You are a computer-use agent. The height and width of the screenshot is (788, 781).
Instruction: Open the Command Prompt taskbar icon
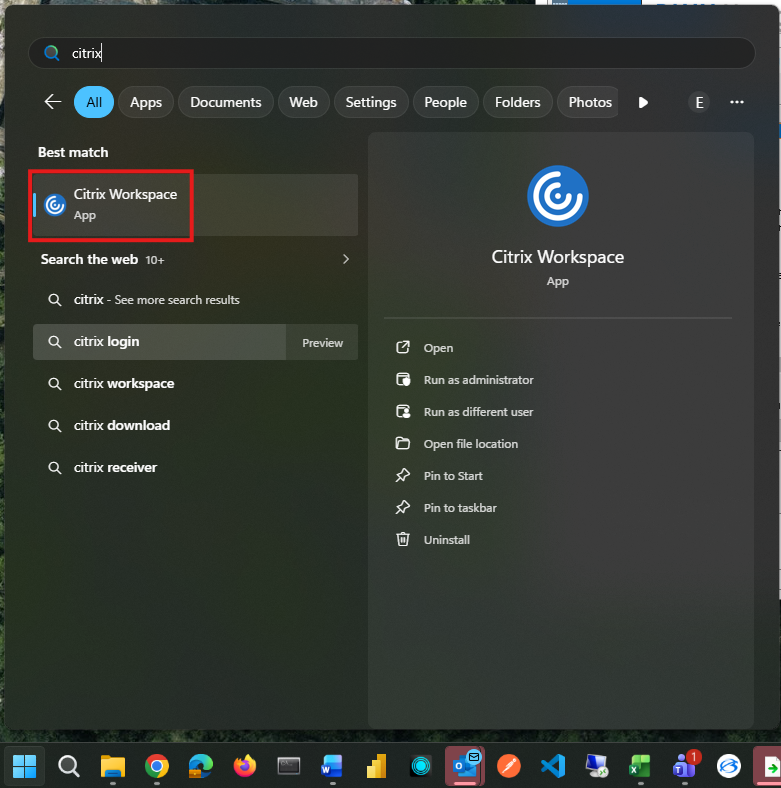pyautogui.click(x=288, y=766)
